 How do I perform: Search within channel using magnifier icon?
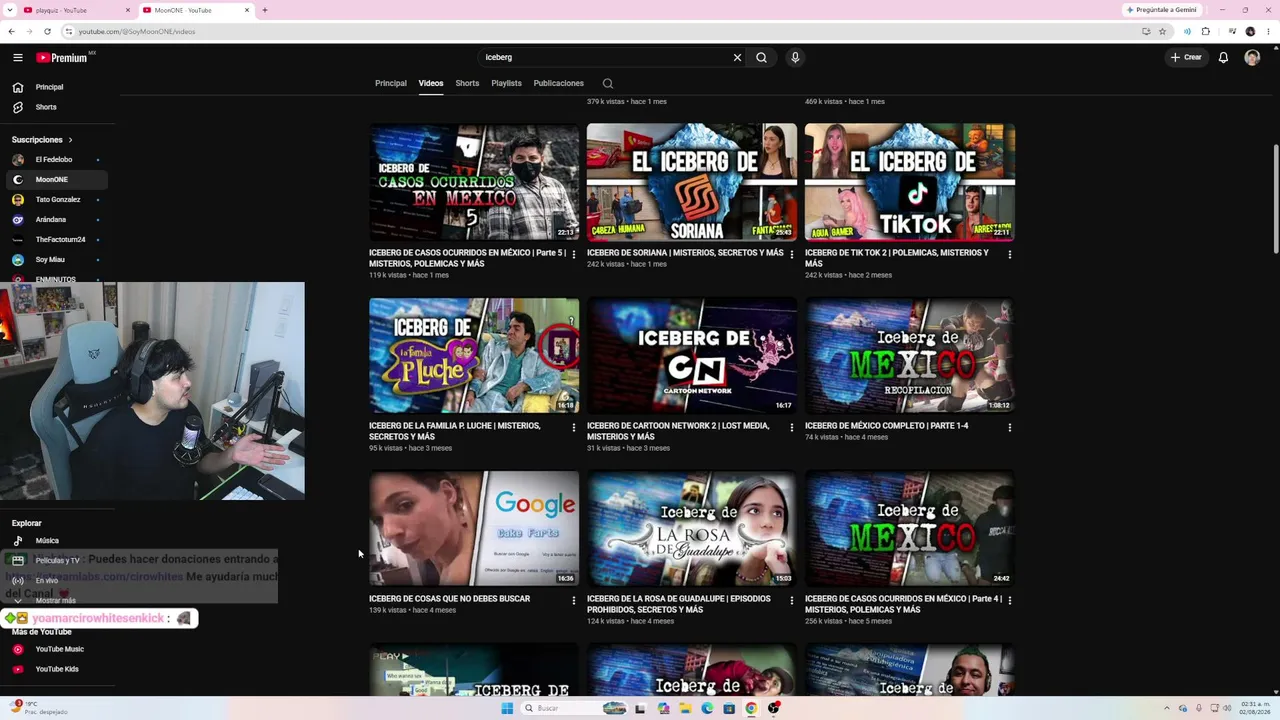pyautogui.click(x=608, y=84)
